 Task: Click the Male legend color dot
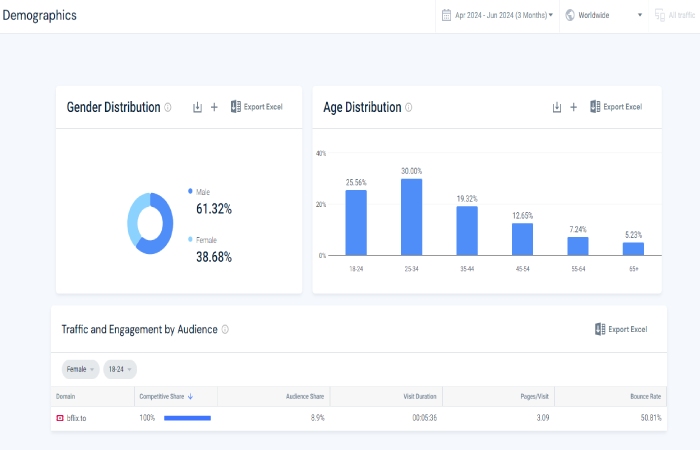pos(190,191)
